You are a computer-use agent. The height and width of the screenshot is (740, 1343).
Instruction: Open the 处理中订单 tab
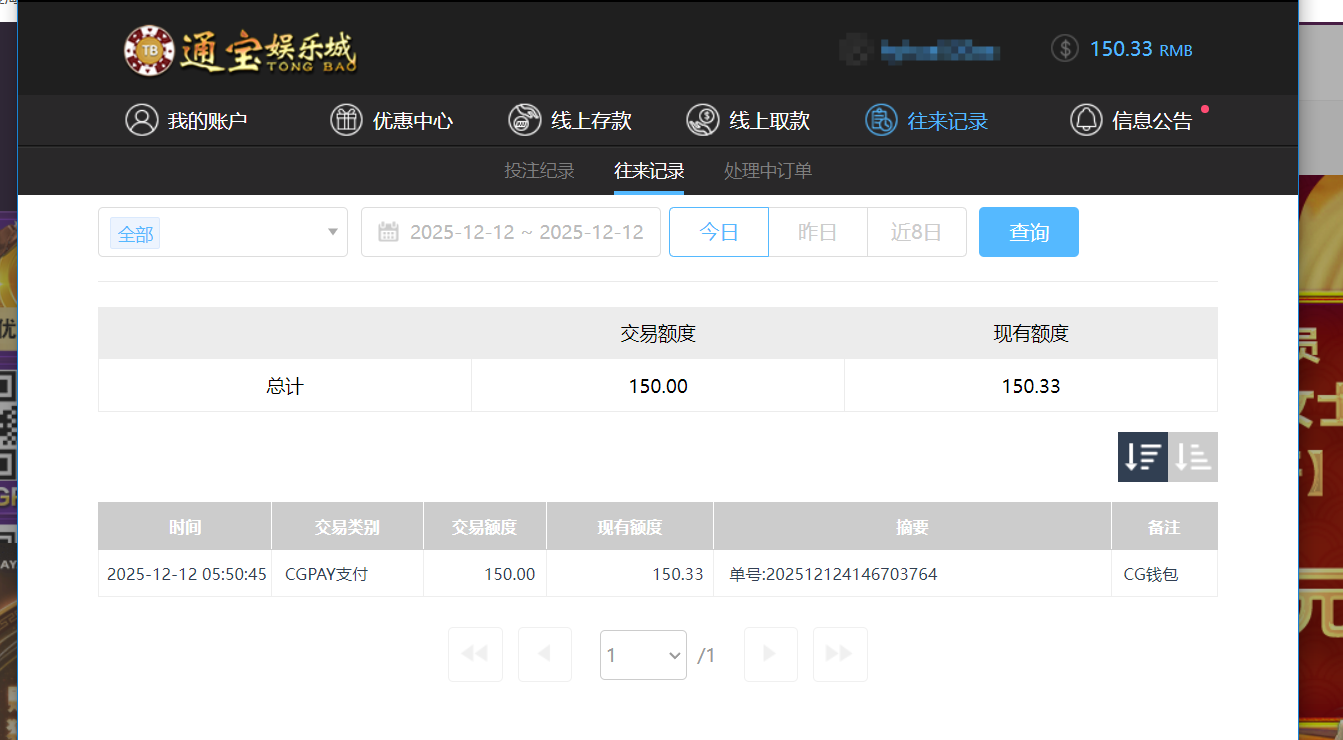(769, 170)
